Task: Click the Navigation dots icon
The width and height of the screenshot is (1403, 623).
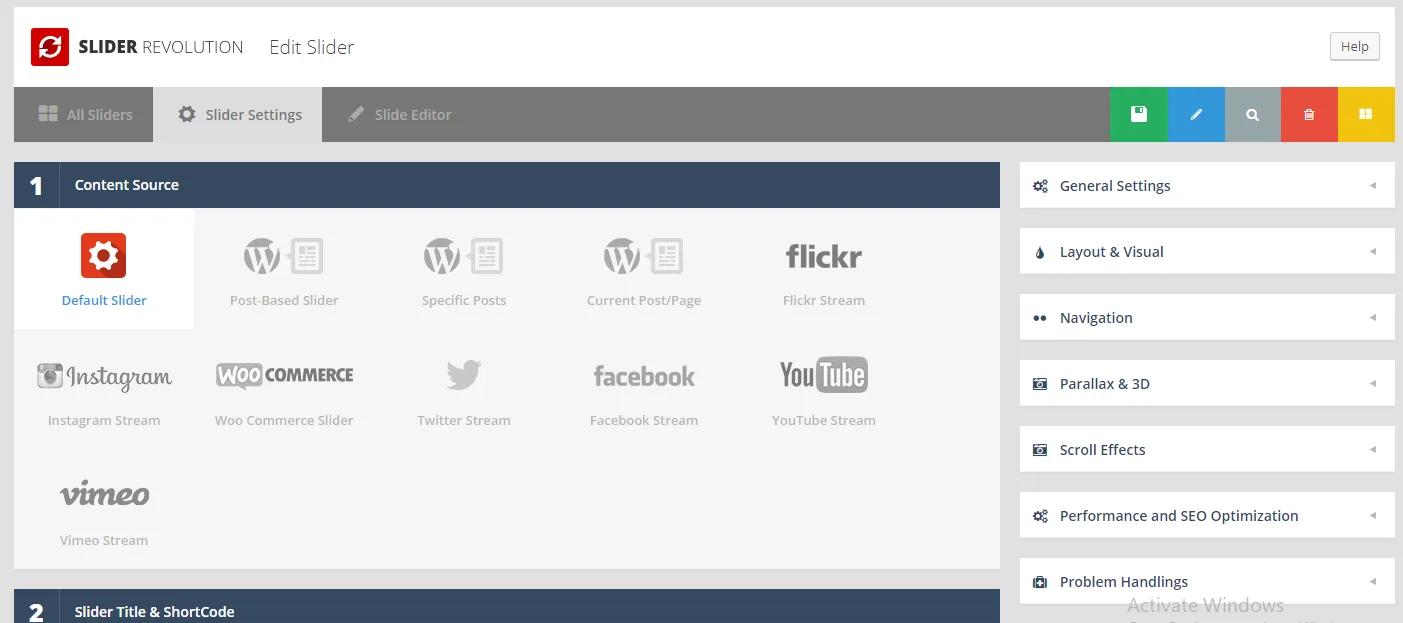Action: (1040, 318)
